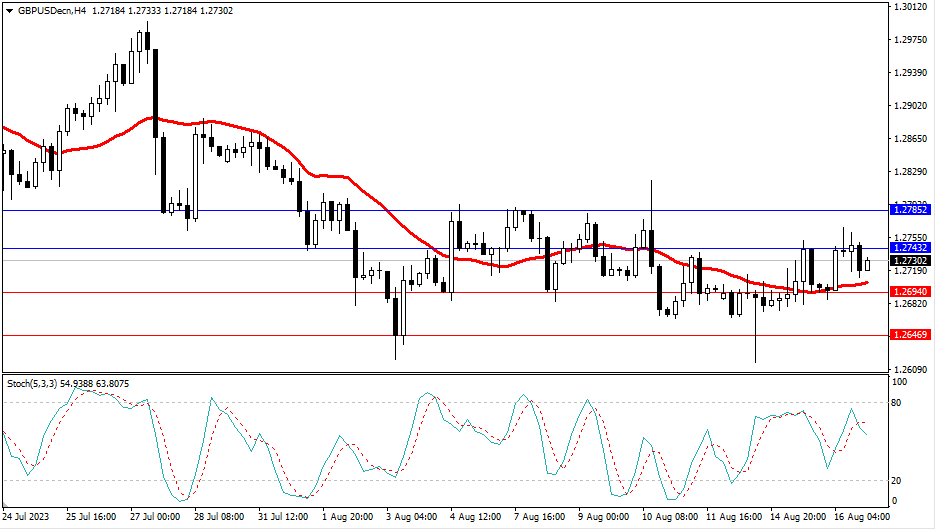Click the current price label 1.27302
The width and height of the screenshot is (935, 529).
coord(910,260)
